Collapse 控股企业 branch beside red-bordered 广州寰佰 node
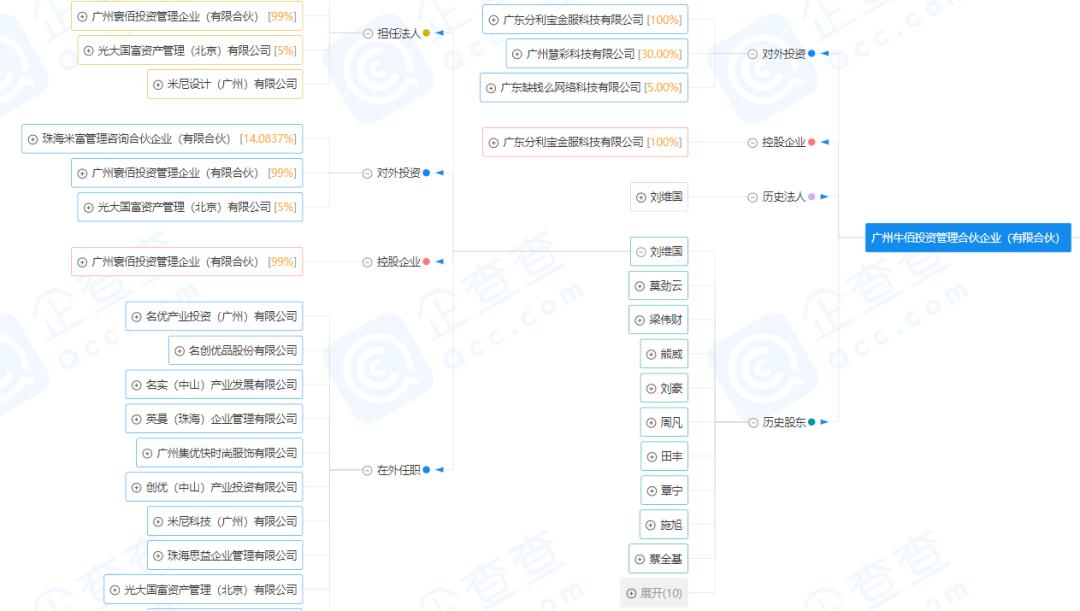The image size is (1080, 611). click(x=367, y=262)
